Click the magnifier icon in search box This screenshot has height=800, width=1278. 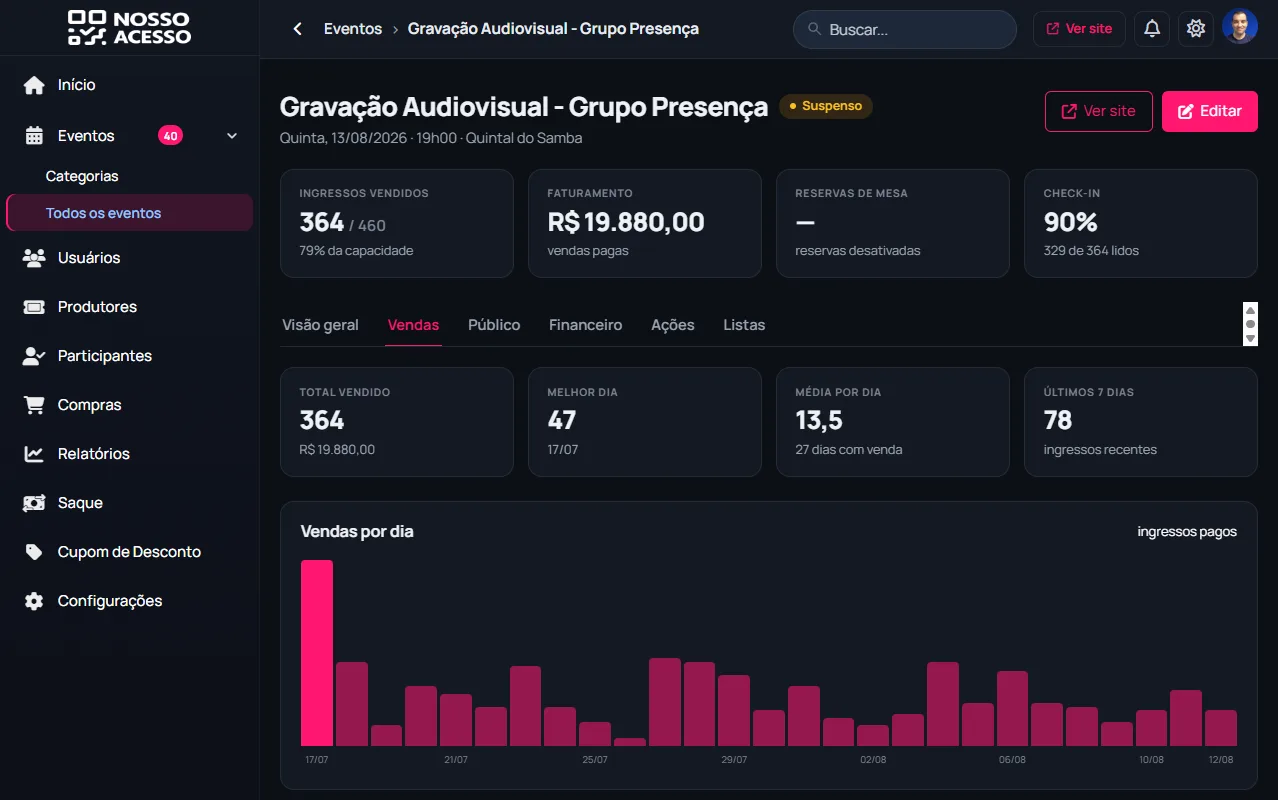click(x=814, y=29)
